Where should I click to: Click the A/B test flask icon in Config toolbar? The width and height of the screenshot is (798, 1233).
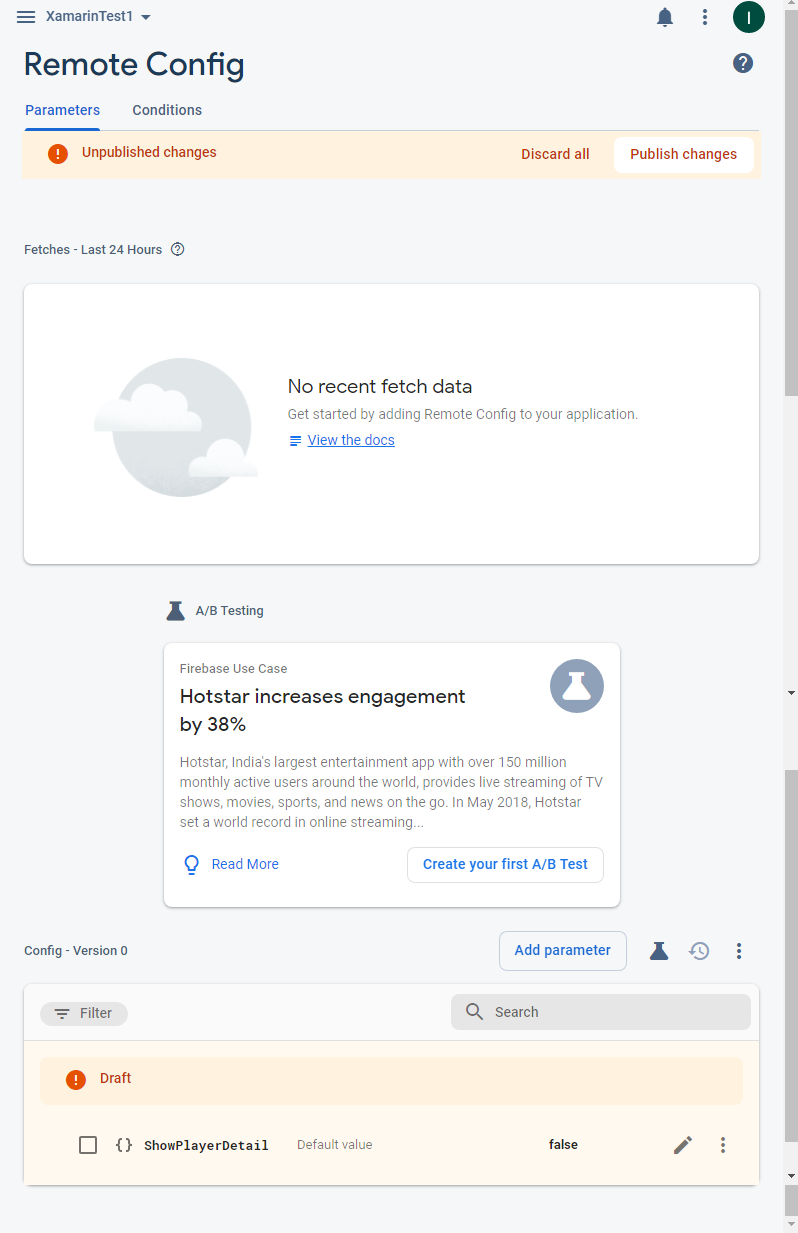click(x=659, y=950)
